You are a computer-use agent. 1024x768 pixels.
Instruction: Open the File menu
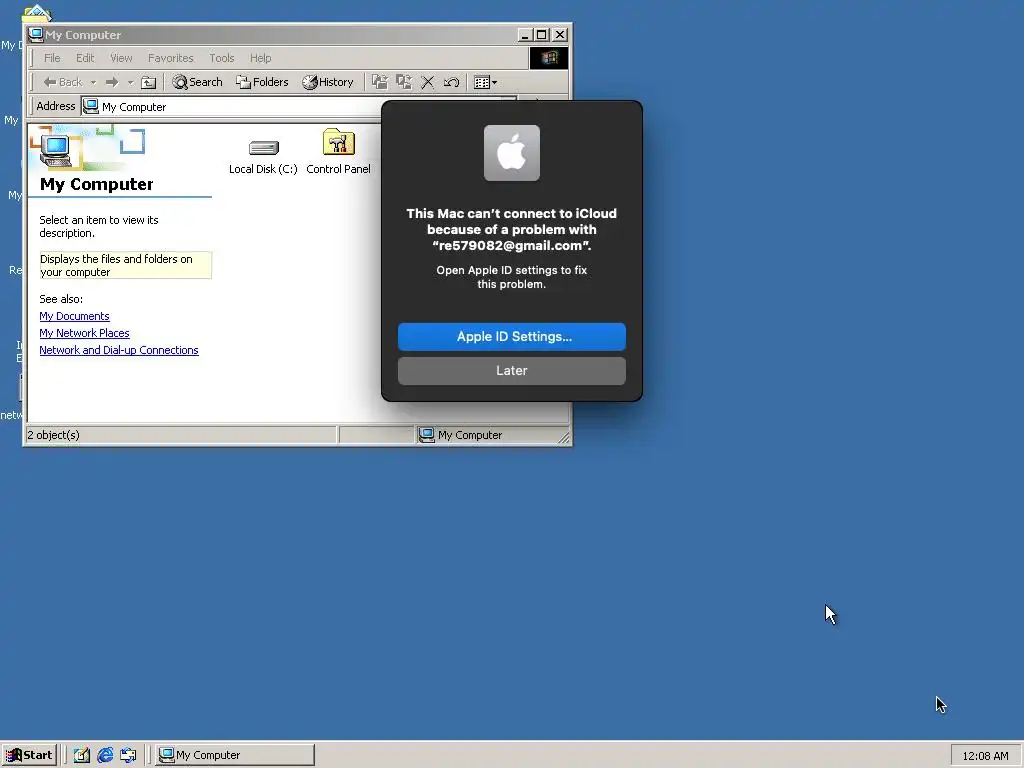coord(52,58)
